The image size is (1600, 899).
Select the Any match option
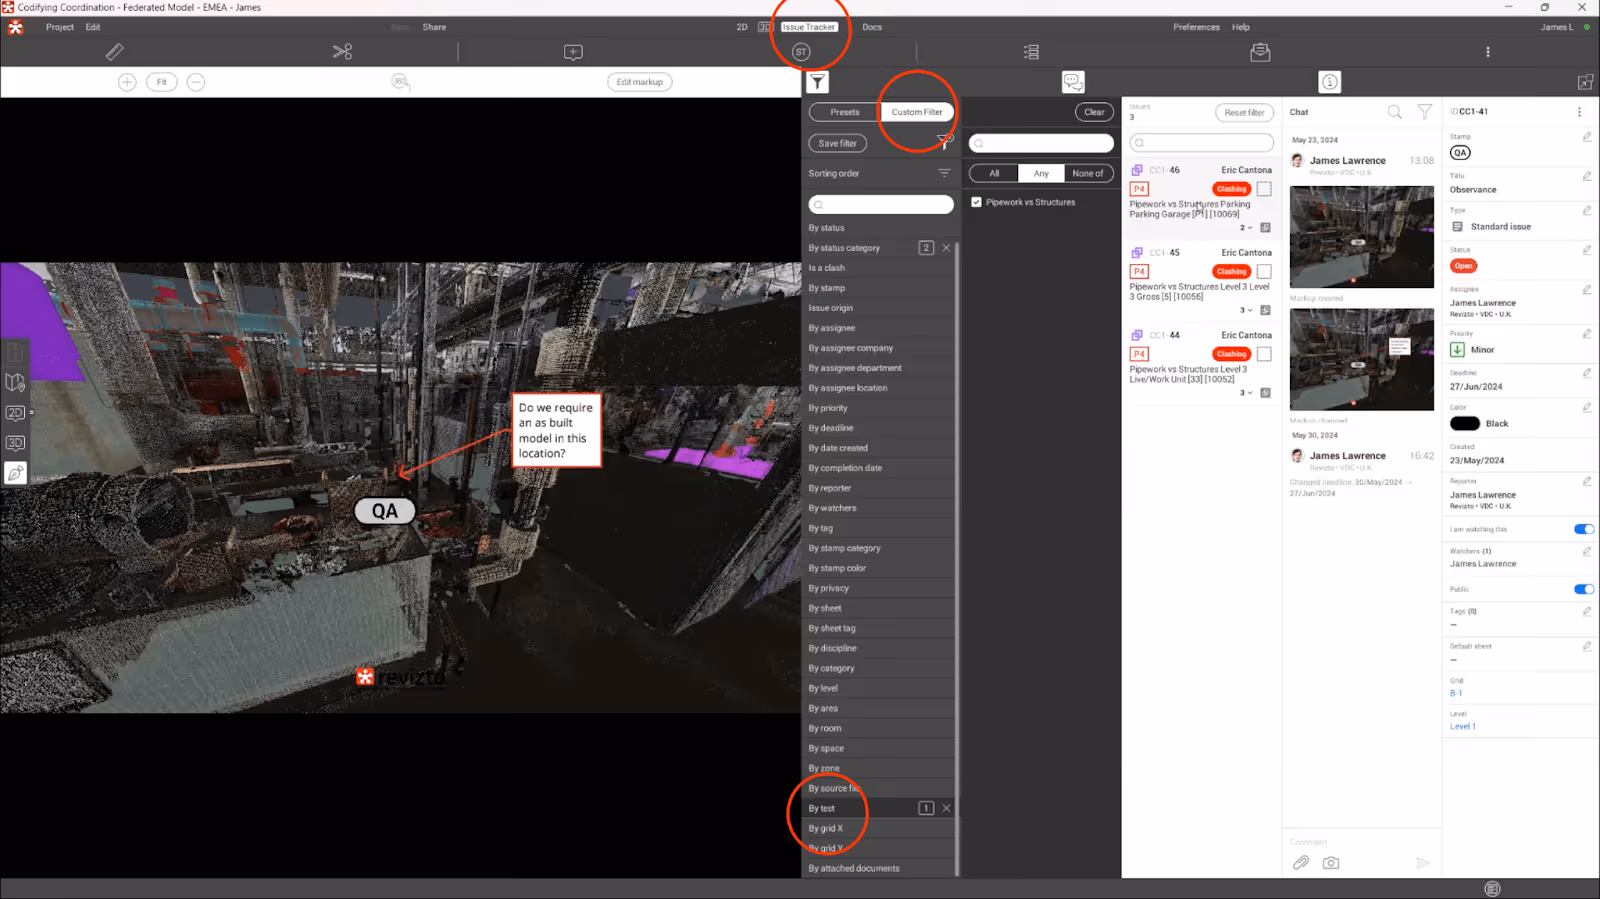pos(1041,173)
